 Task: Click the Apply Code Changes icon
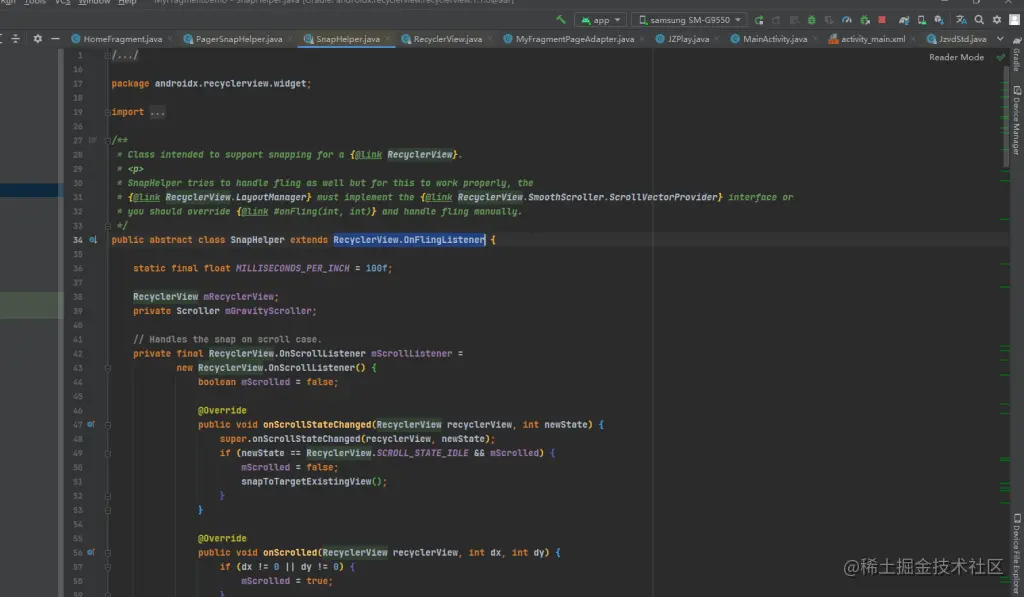tap(794, 20)
